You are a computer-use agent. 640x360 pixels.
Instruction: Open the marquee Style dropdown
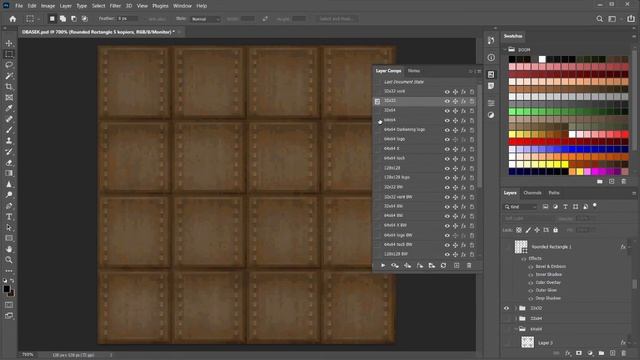coord(206,19)
